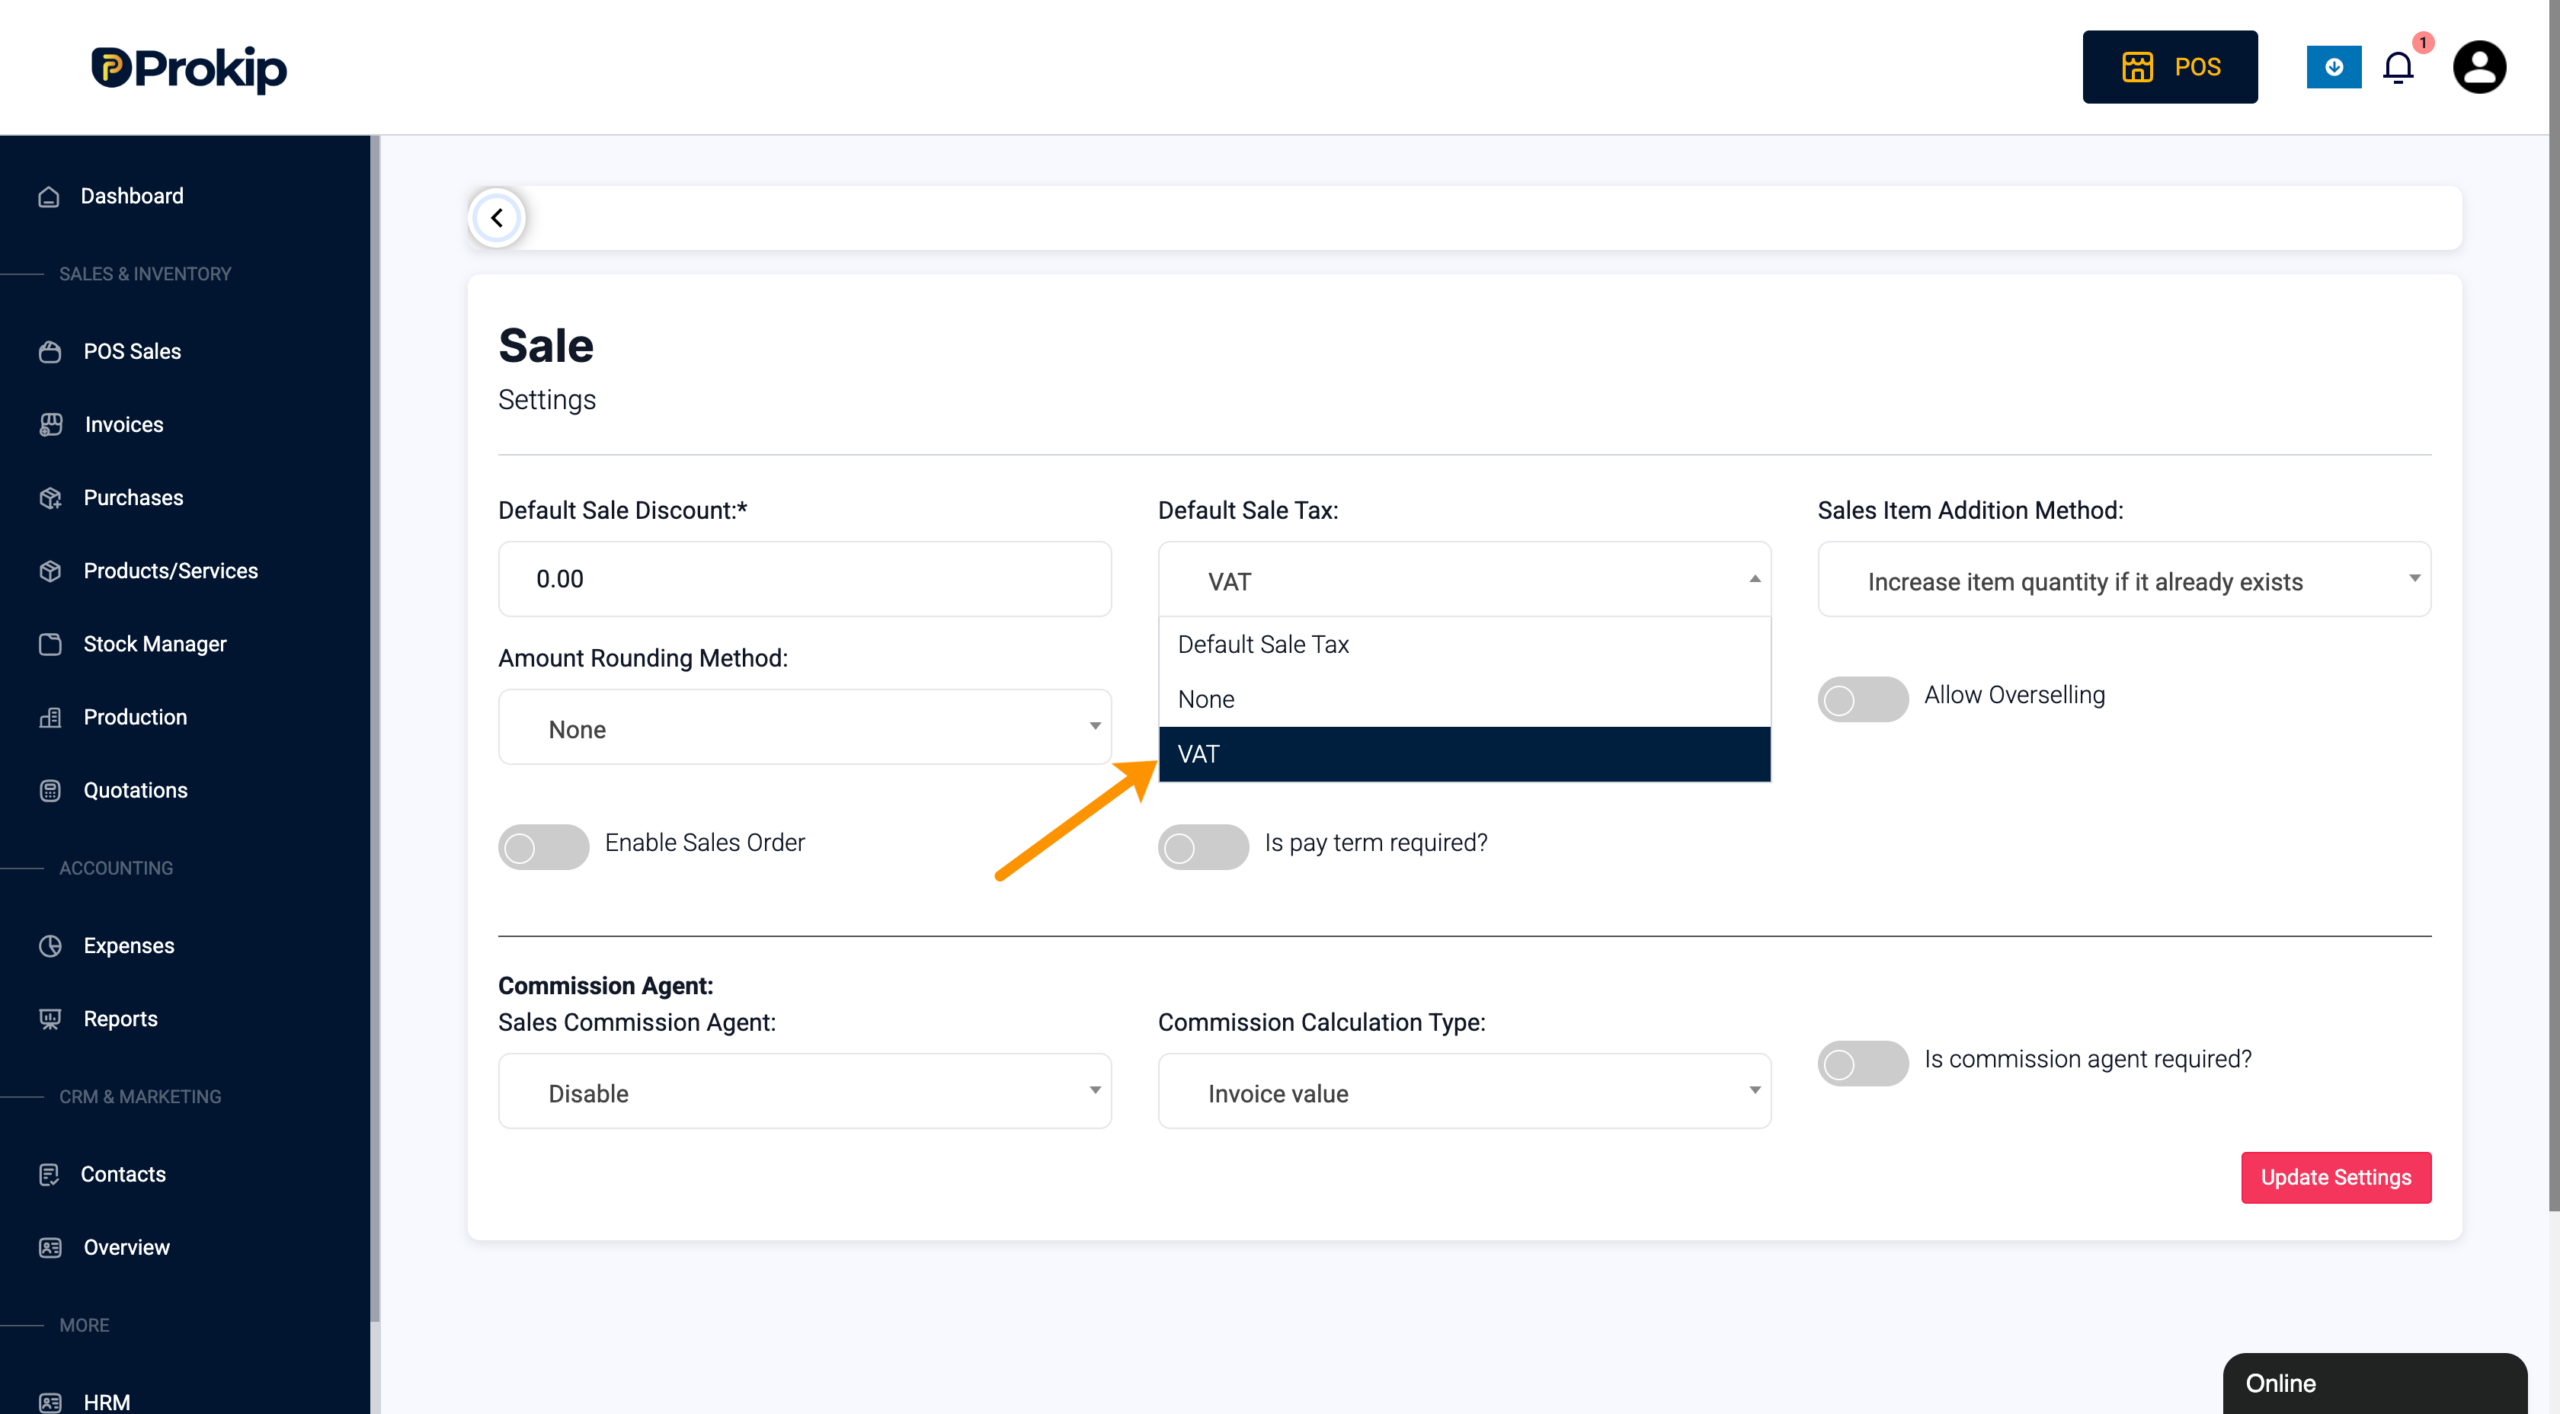Click Update Settings button
2560x1414 pixels.
click(2336, 1177)
